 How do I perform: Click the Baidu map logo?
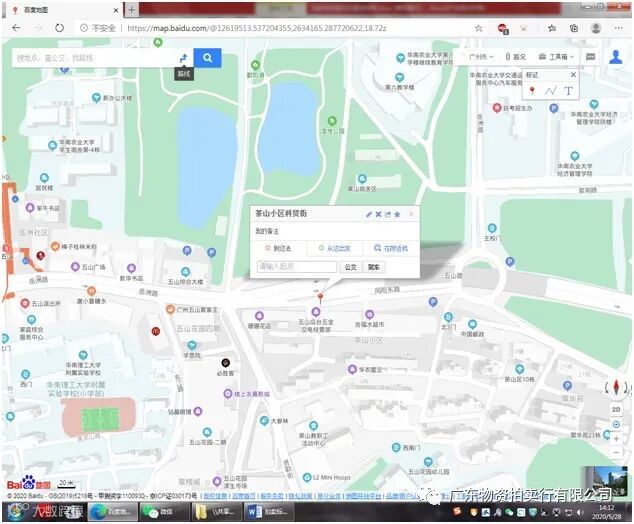coord(29,483)
